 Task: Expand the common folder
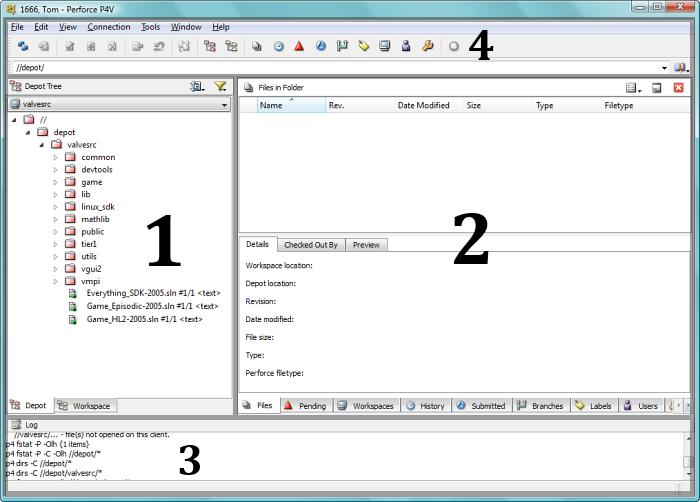(x=55, y=157)
